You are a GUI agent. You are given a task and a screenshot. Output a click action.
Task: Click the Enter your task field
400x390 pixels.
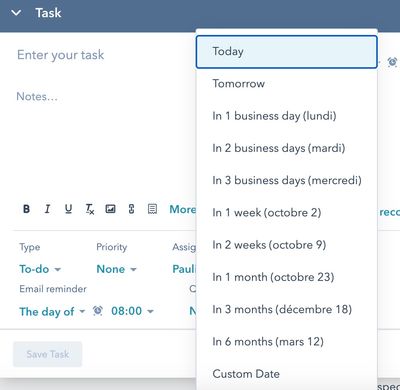[103, 55]
